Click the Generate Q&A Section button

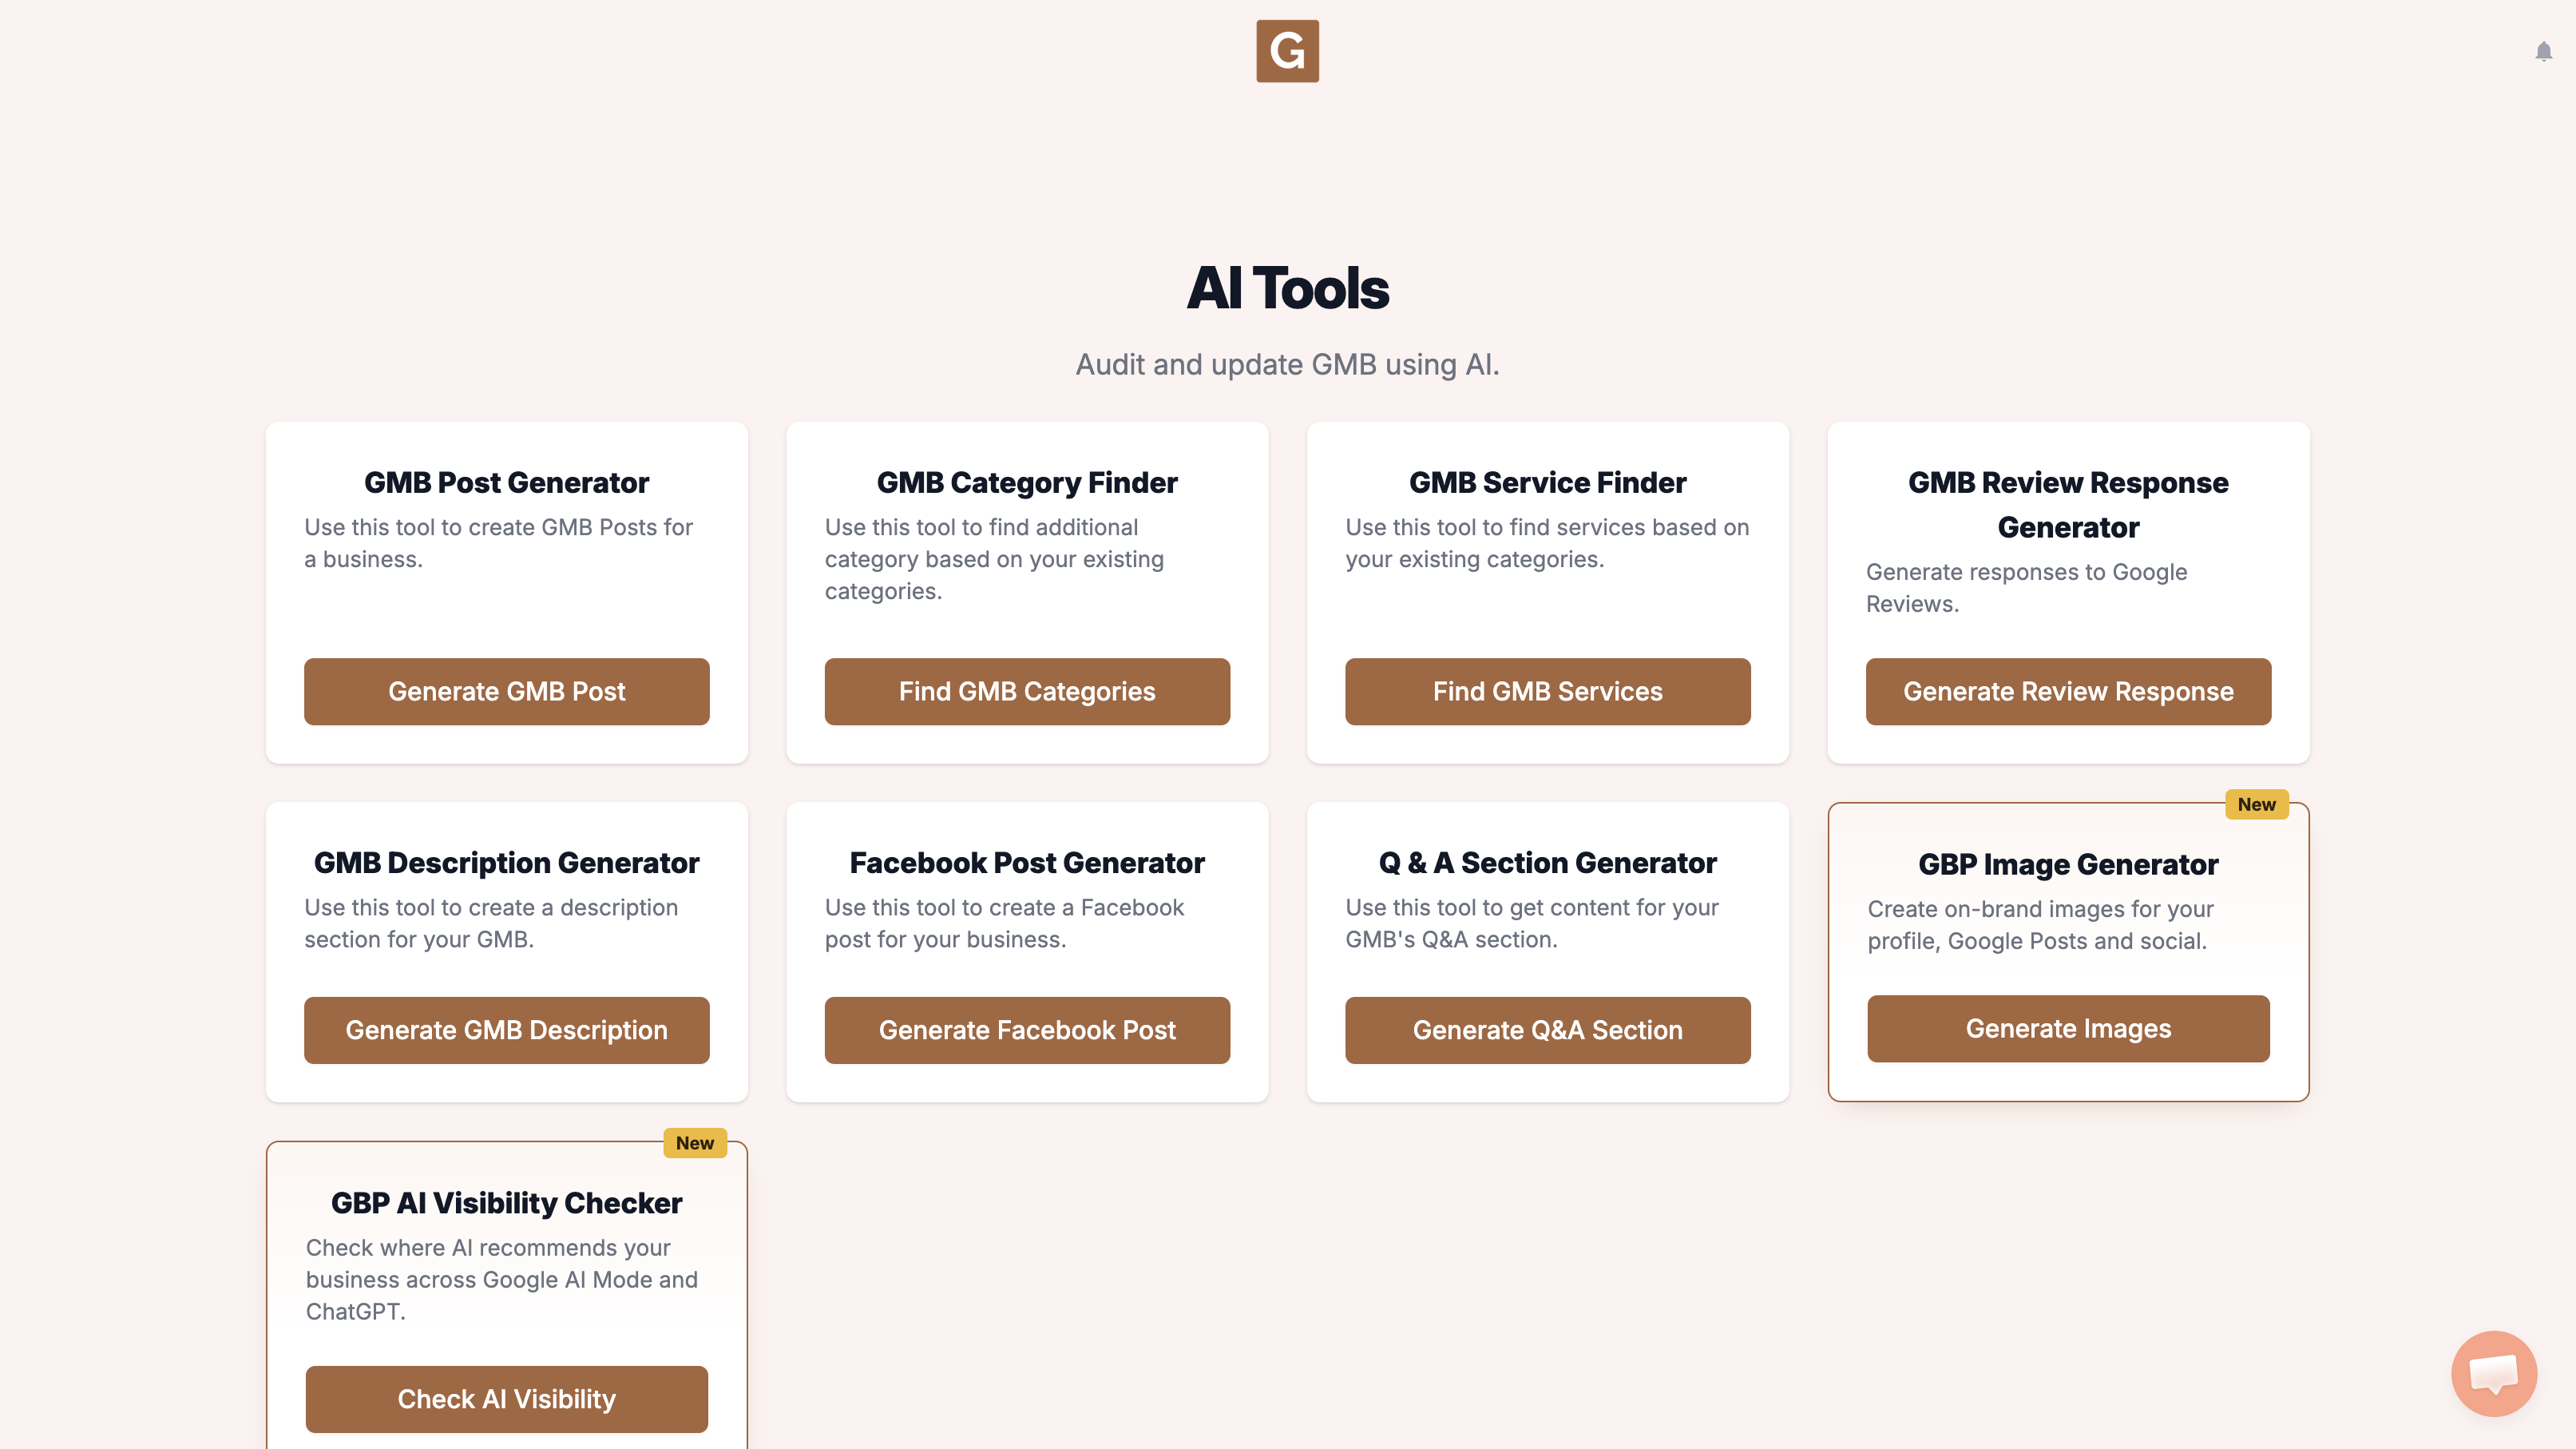tap(1547, 1030)
